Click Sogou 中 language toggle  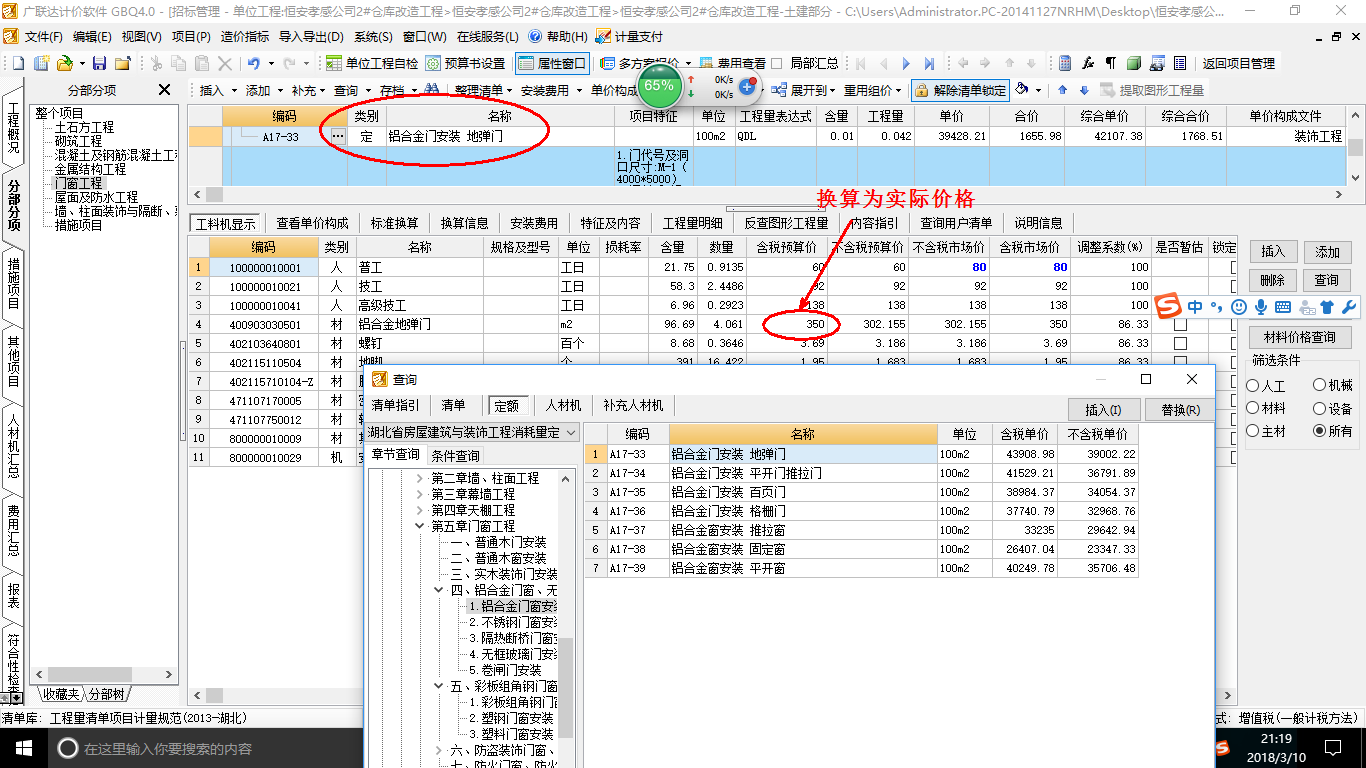1195,307
